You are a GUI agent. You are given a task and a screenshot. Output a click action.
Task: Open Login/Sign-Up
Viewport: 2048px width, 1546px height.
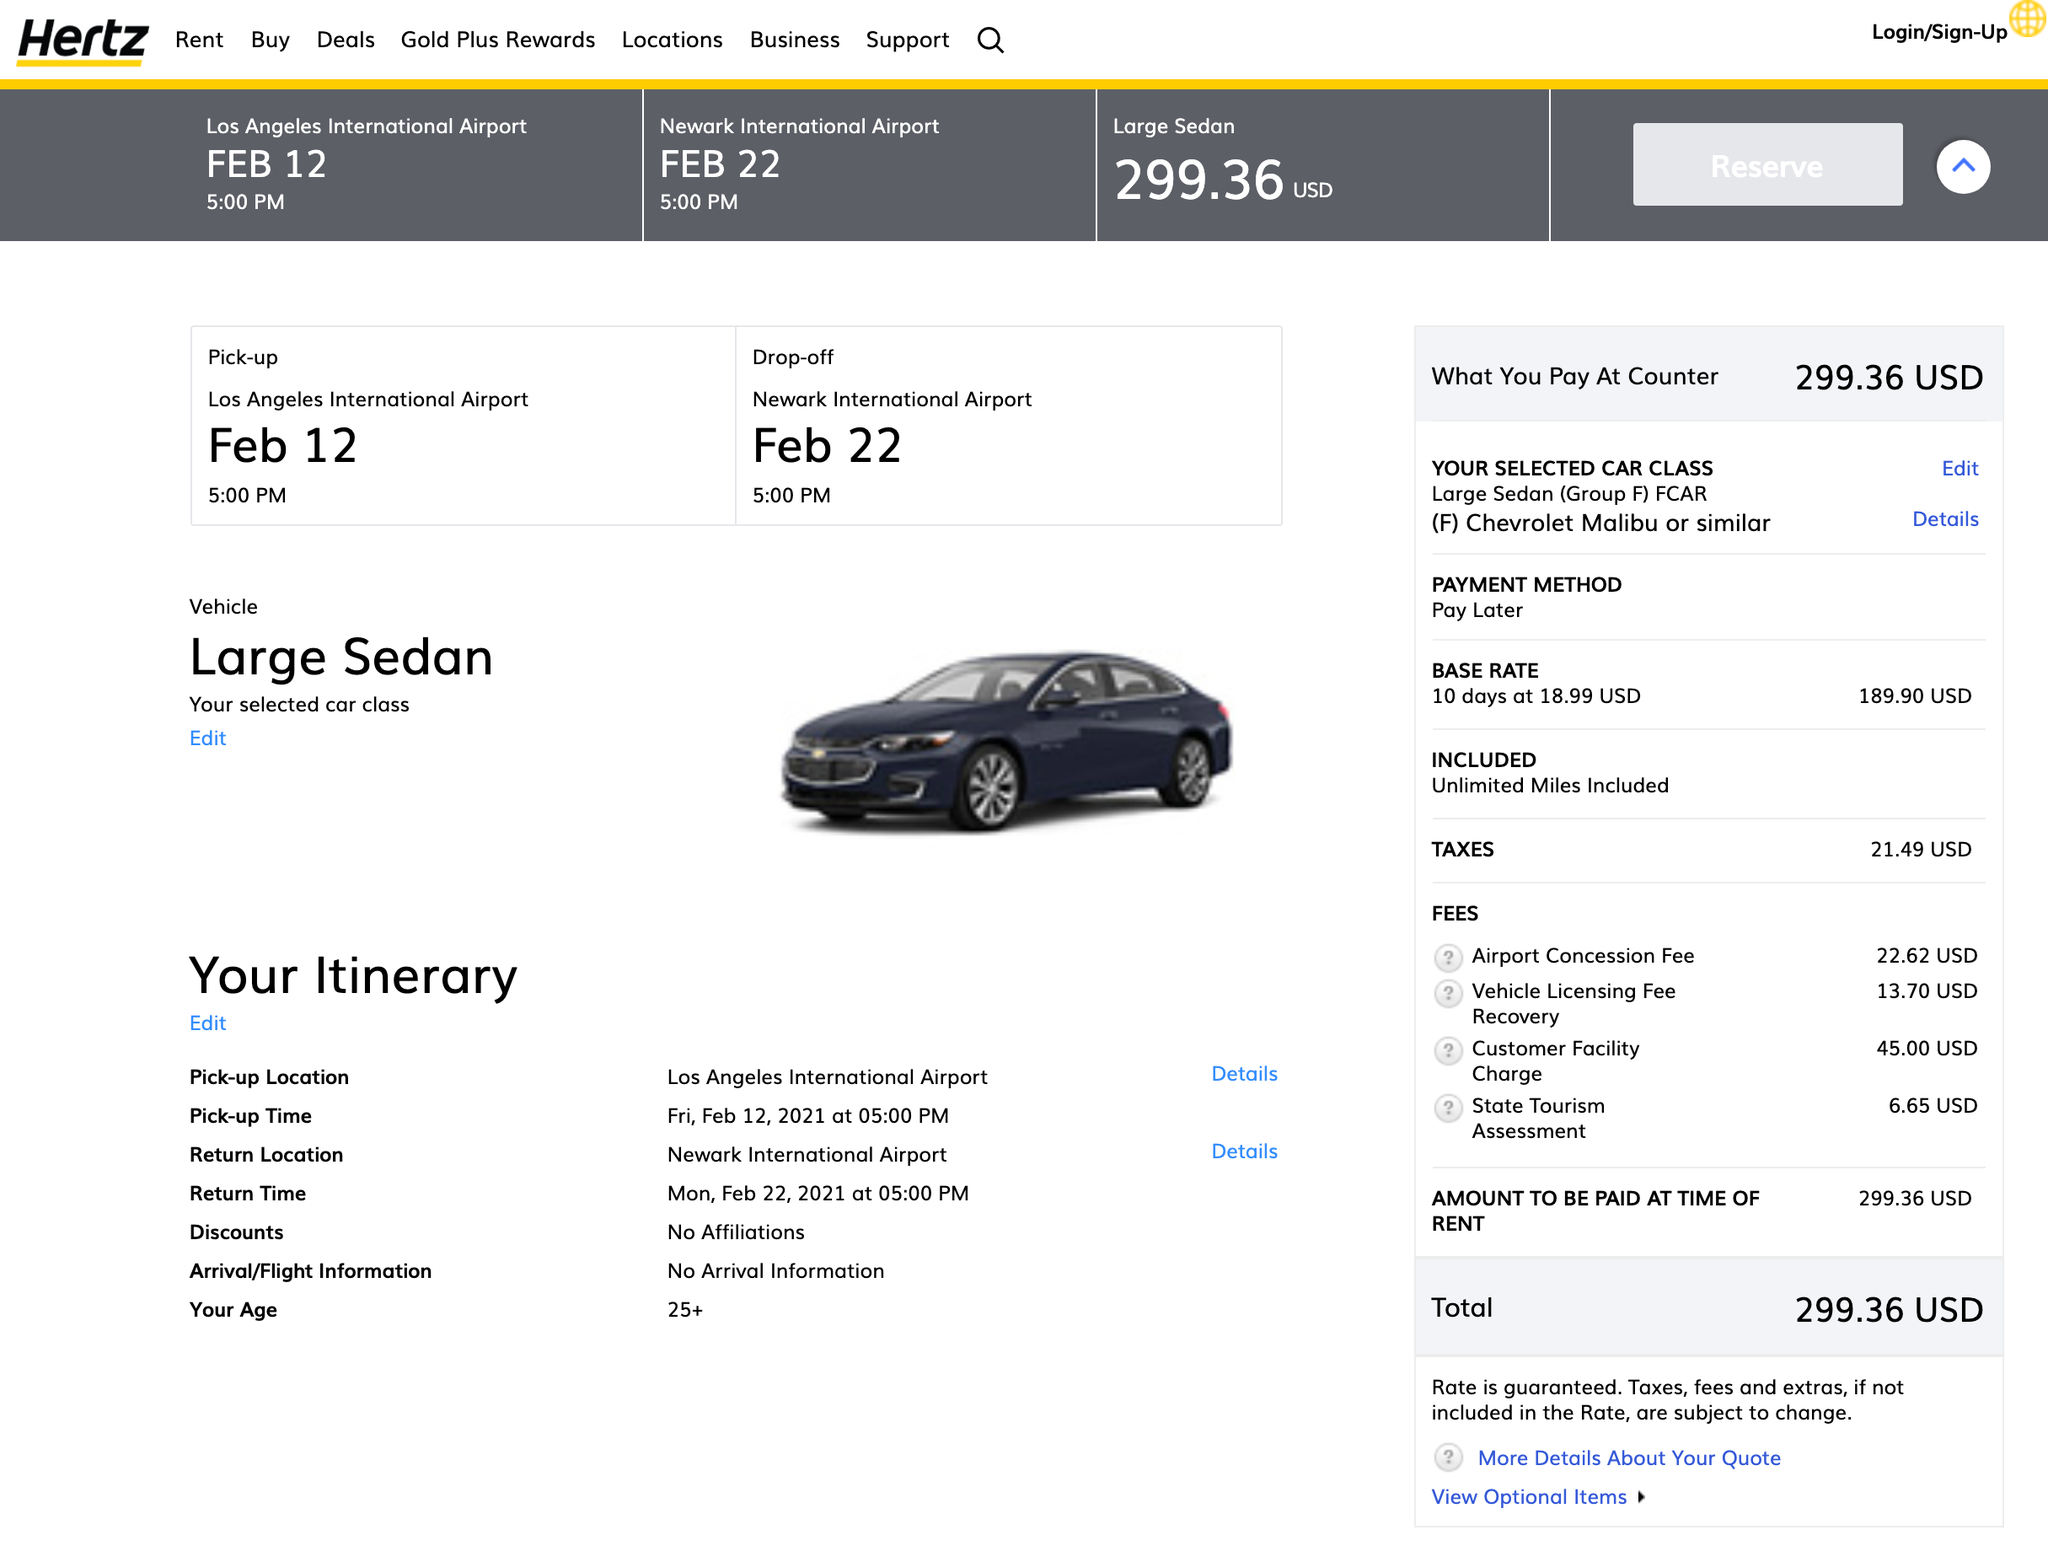coord(1936,31)
